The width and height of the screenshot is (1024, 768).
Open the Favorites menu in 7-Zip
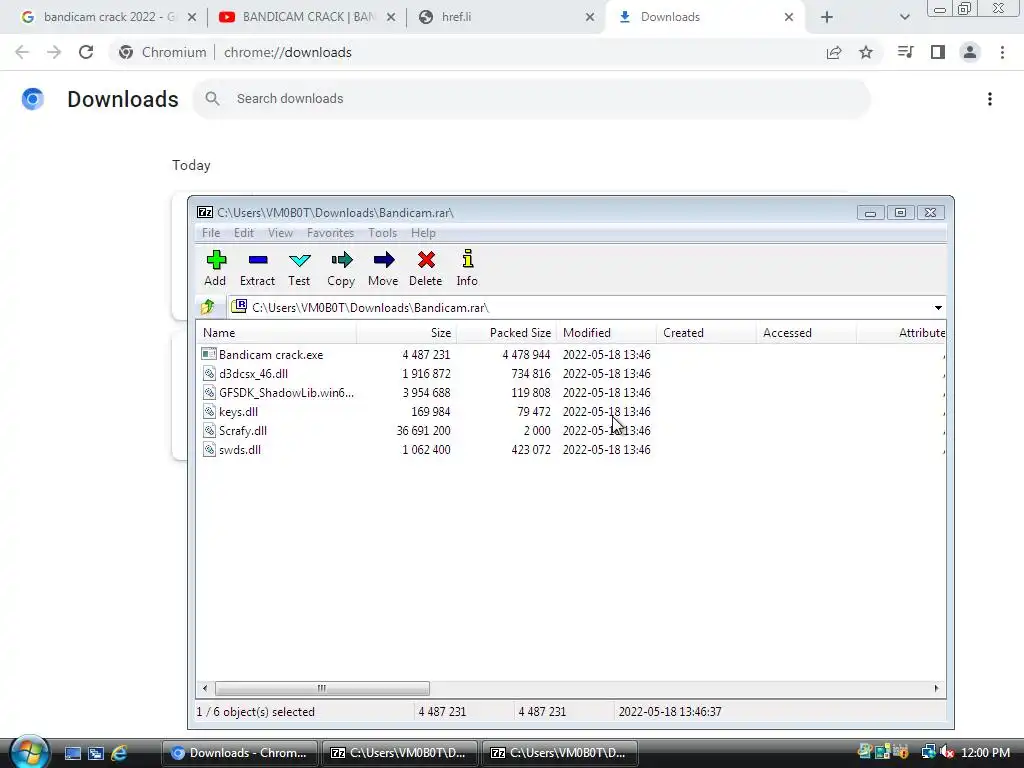pyautogui.click(x=330, y=232)
